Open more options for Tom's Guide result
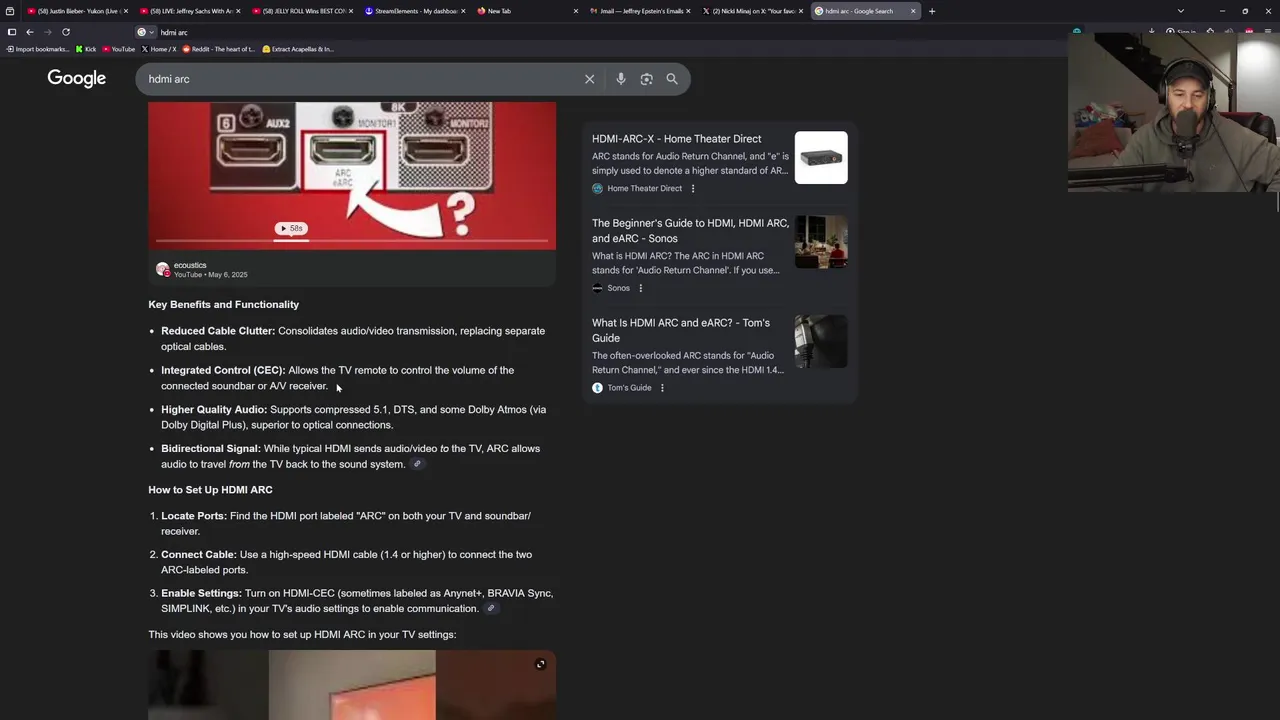Image resolution: width=1280 pixels, height=720 pixels. pyautogui.click(x=661, y=388)
